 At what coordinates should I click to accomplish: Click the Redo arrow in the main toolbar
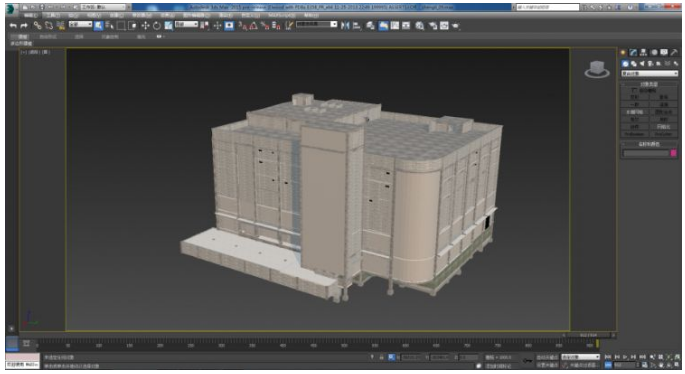point(24,26)
